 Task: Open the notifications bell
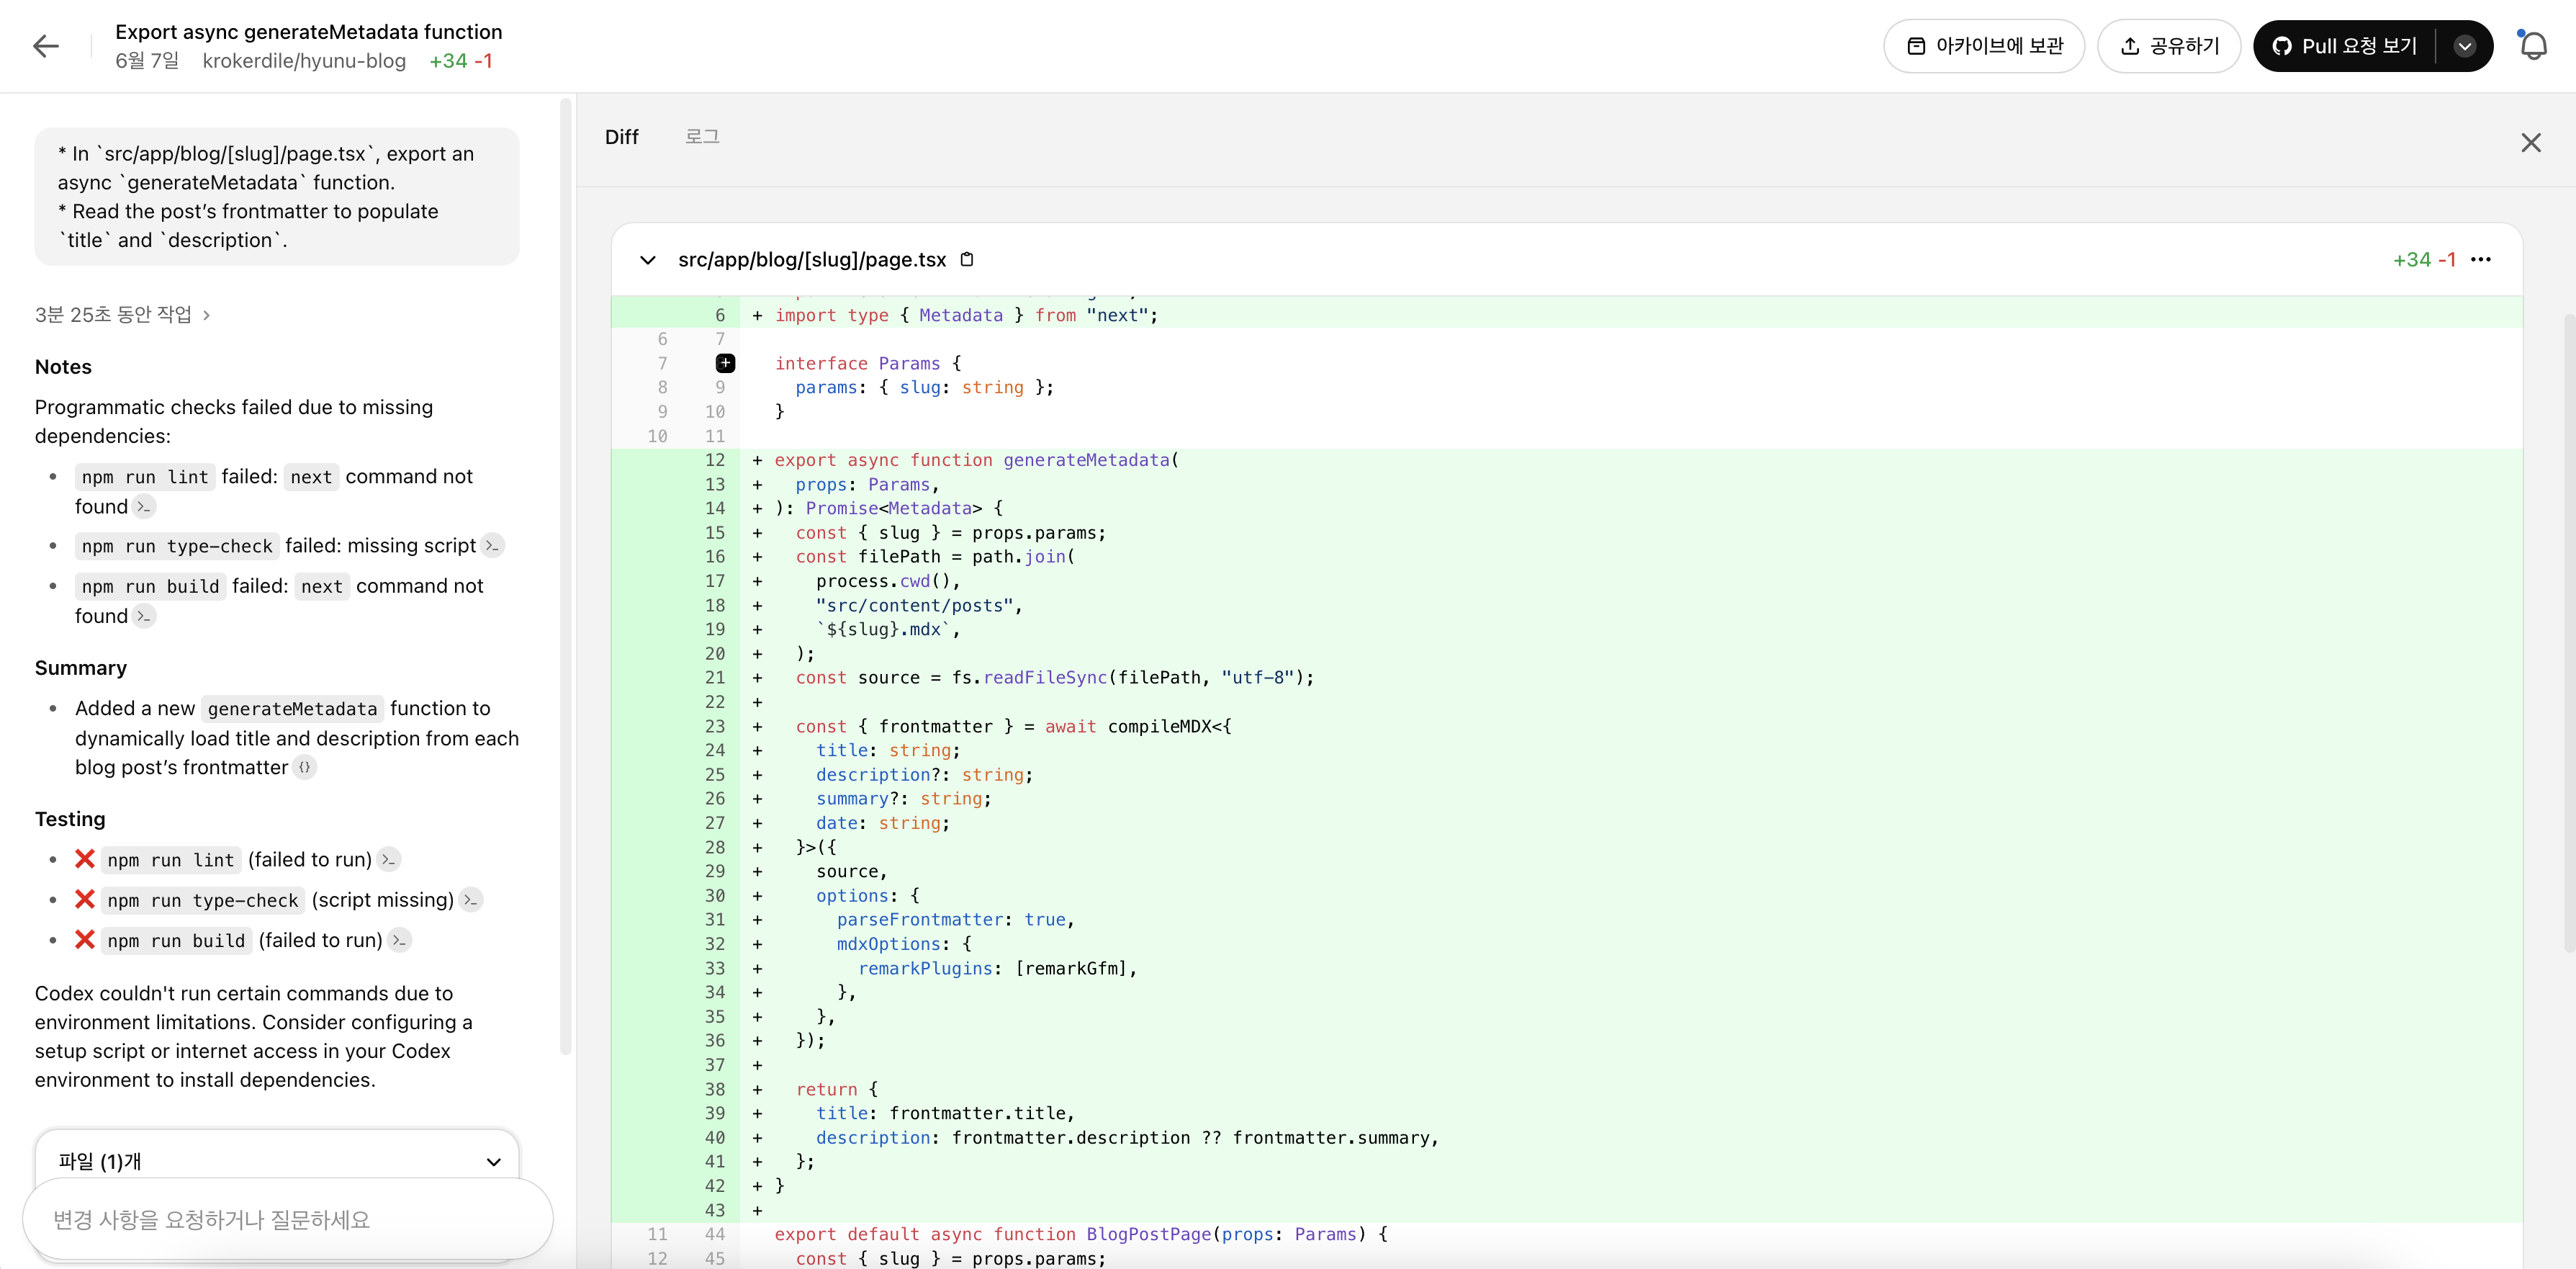coord(2533,46)
